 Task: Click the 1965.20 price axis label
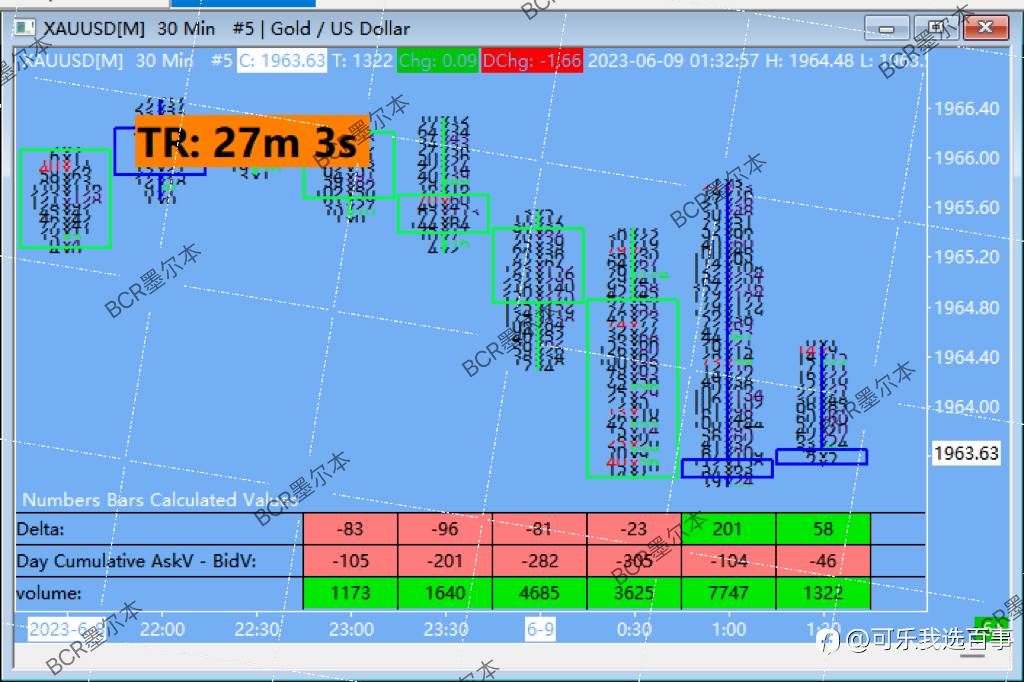967,257
